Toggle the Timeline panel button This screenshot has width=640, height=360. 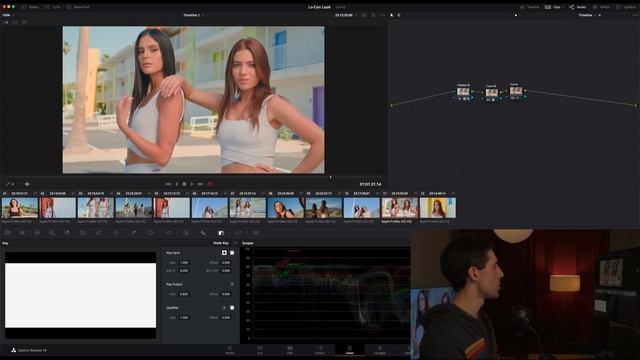click(530, 7)
